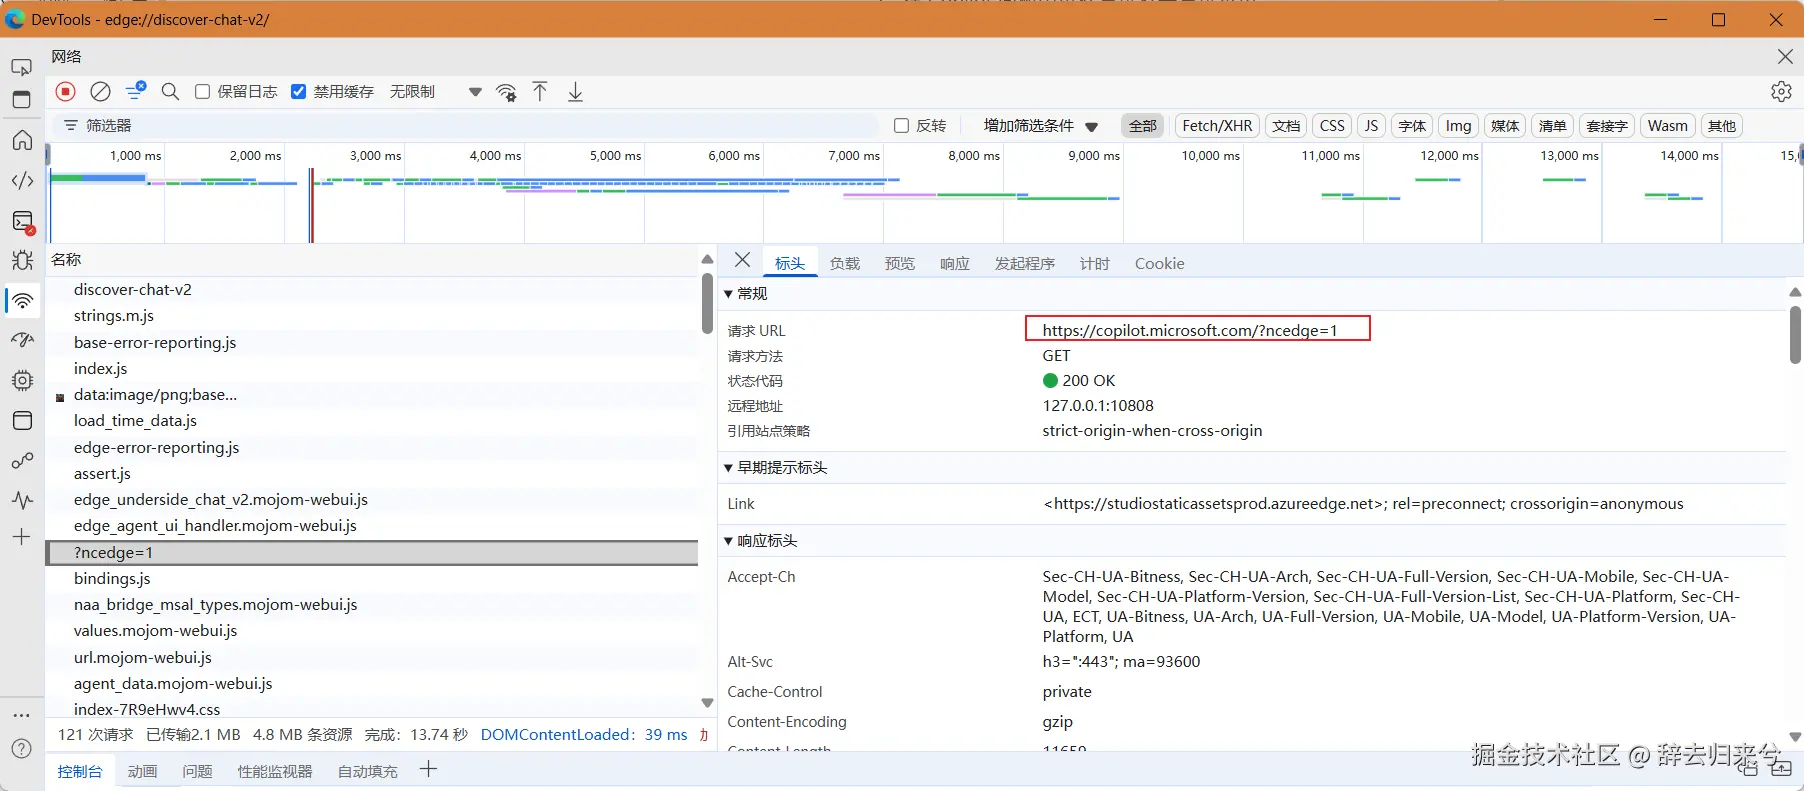Toggle device emulation icon in sidebar

21,67
